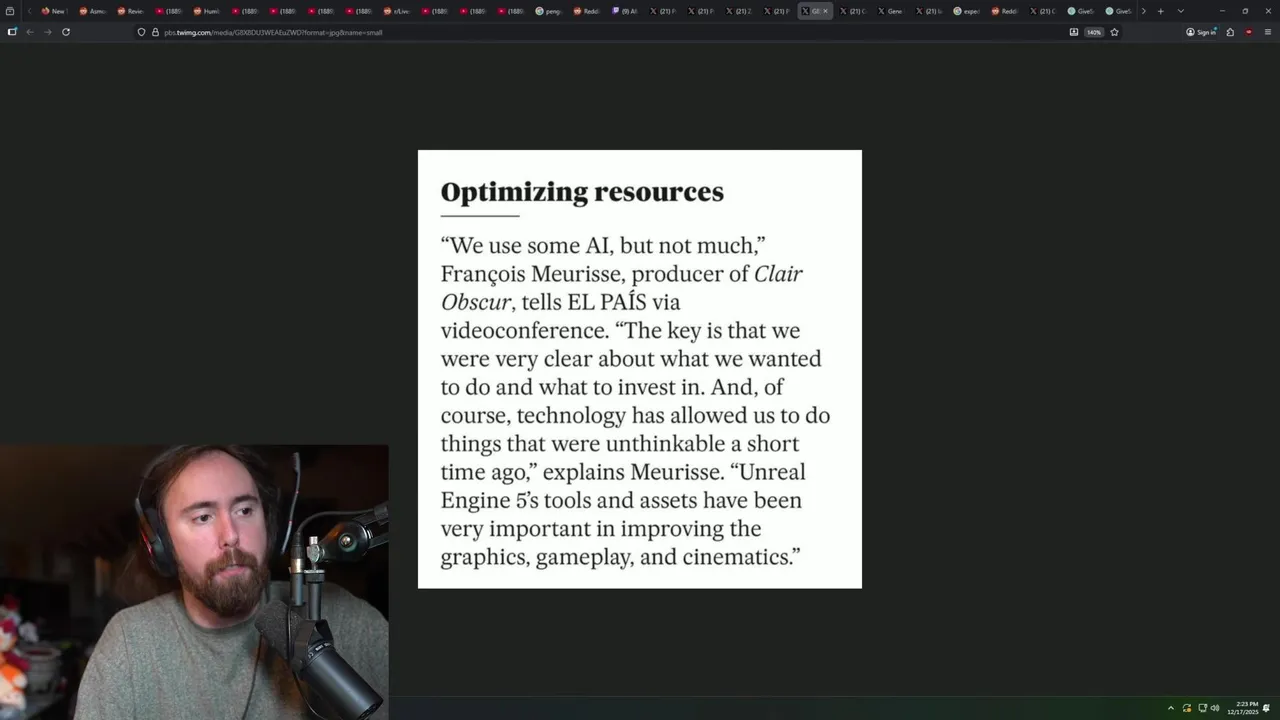Image resolution: width=1280 pixels, height=720 pixels.
Task: Close the active GE tab
Action: [x=825, y=11]
